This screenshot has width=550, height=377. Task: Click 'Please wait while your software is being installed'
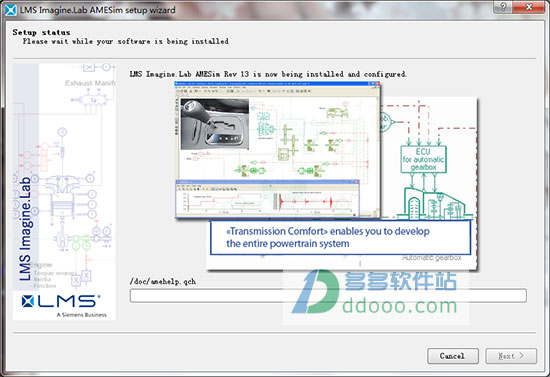click(x=126, y=41)
